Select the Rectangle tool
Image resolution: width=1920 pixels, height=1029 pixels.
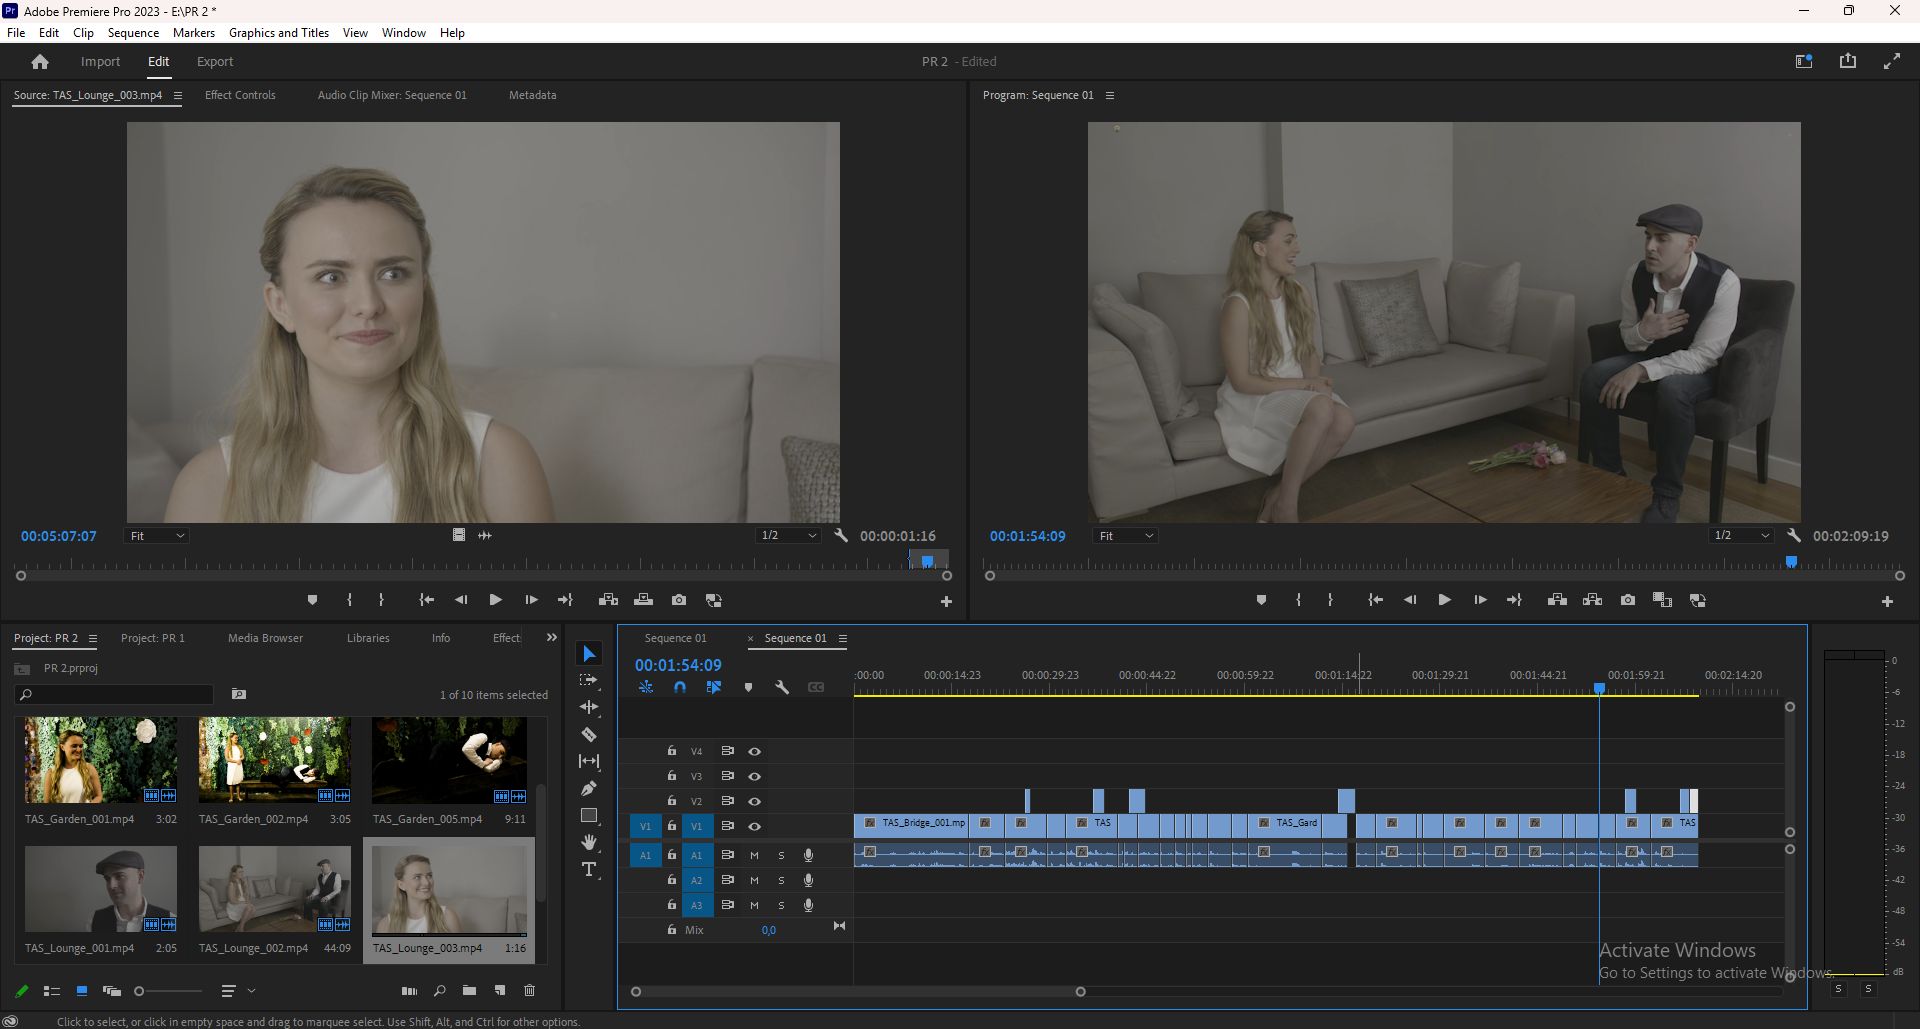coord(589,815)
